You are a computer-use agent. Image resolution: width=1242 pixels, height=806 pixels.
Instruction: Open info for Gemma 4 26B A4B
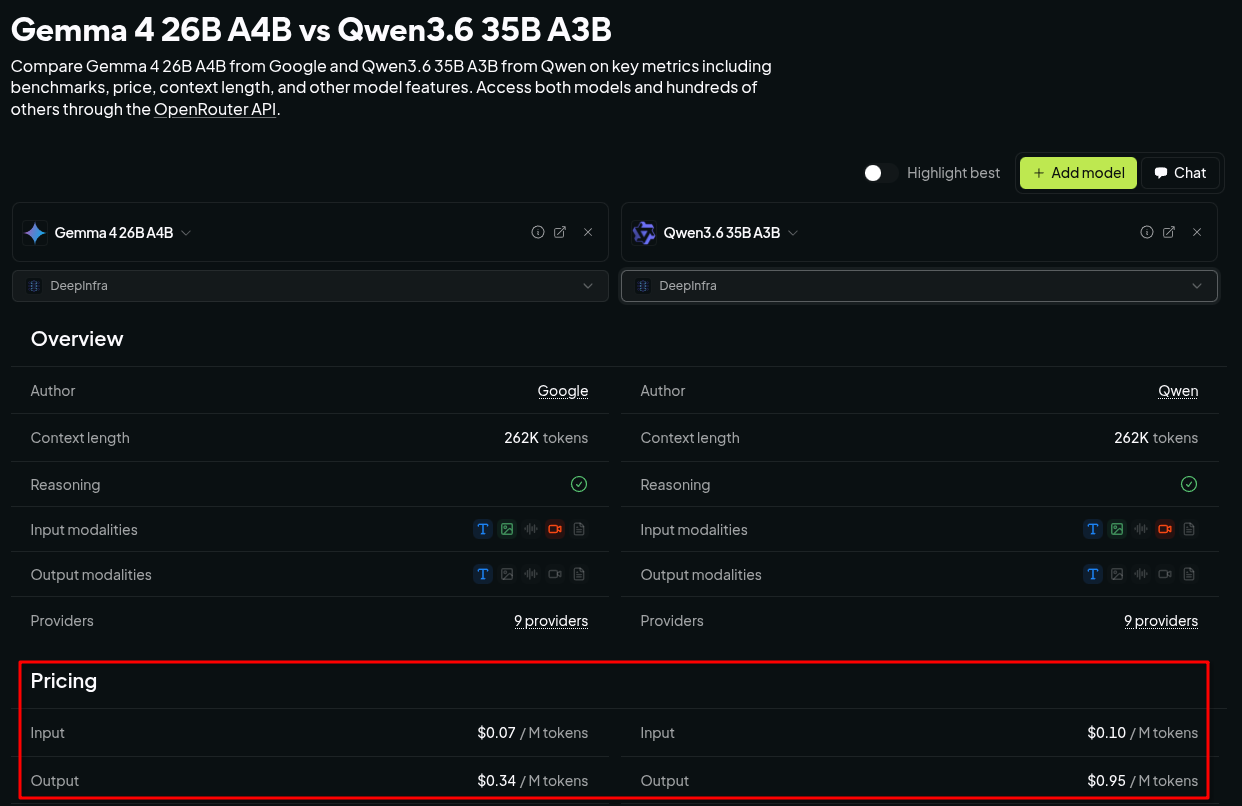coord(538,232)
